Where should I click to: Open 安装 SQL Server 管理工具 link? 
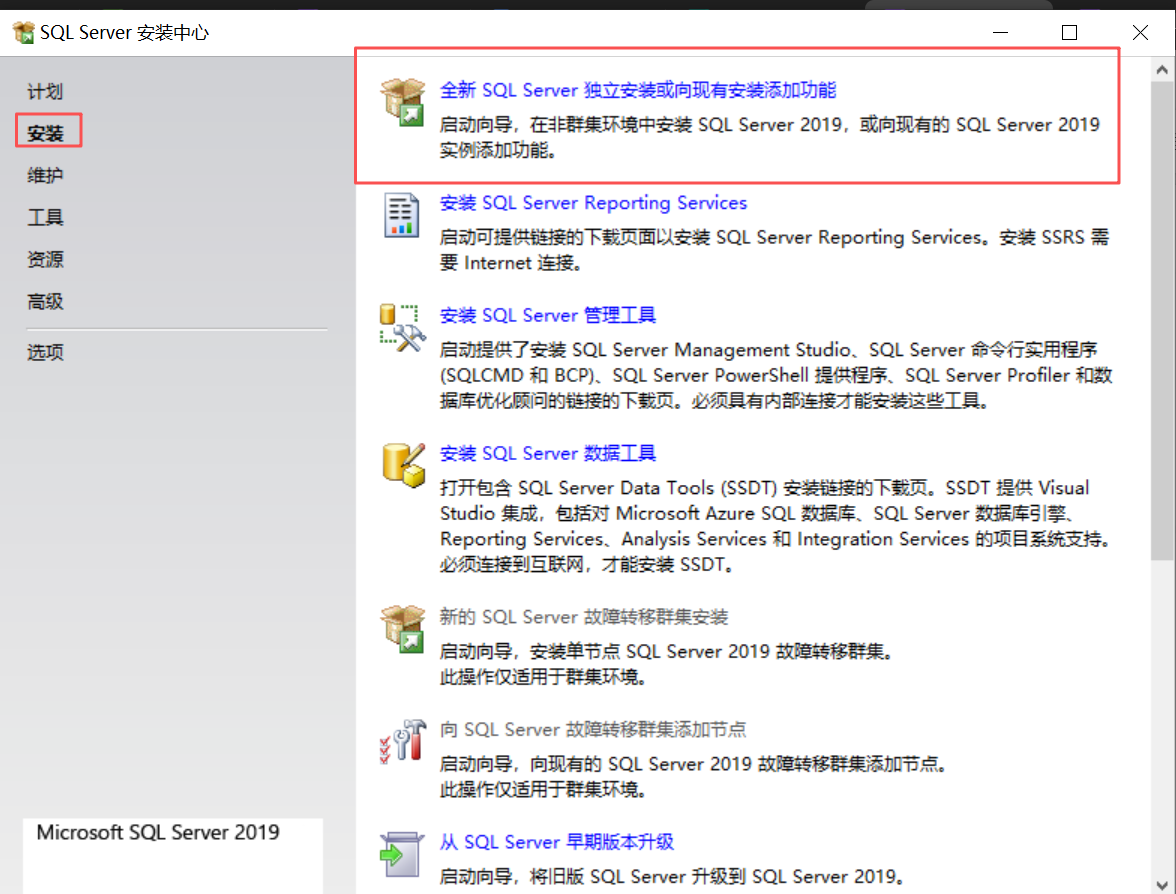(548, 315)
